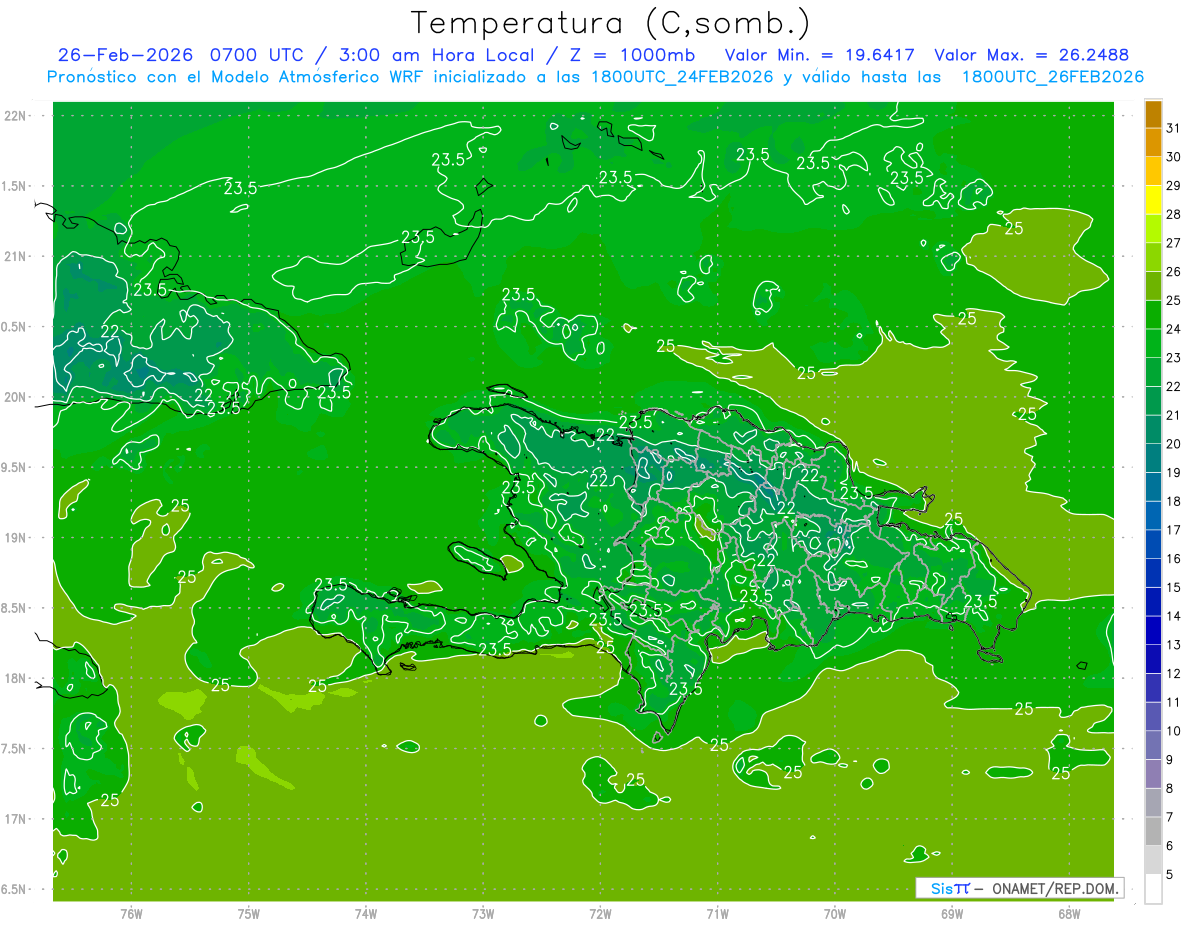Click the '74W' longitude label
The width and height of the screenshot is (1200, 927).
(366, 914)
